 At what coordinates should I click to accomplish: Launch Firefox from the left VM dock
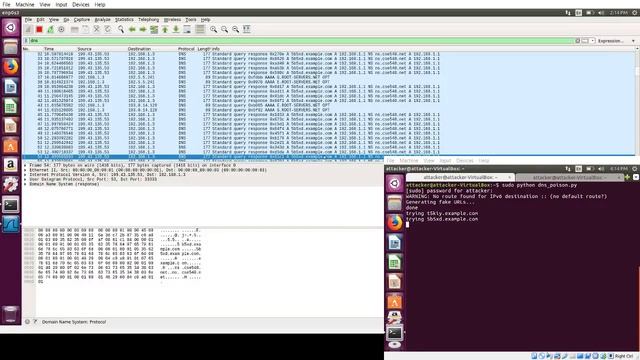click(x=11, y=67)
